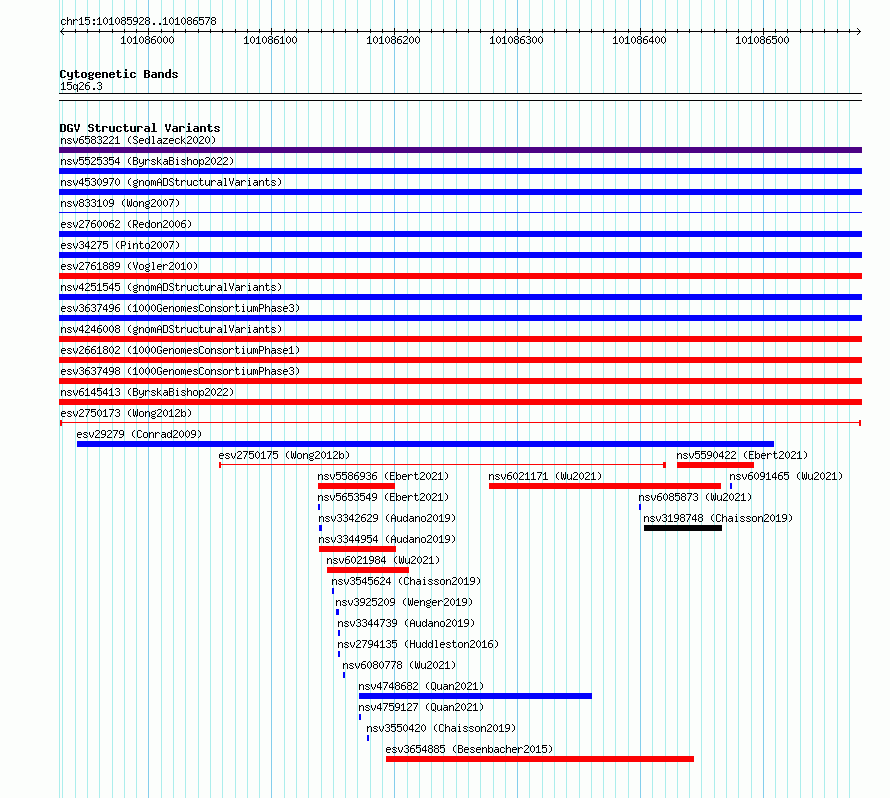Image resolution: width=890 pixels, height=798 pixels.
Task: Click esv2750173 (Wong2012b) label
Action: click(126, 413)
